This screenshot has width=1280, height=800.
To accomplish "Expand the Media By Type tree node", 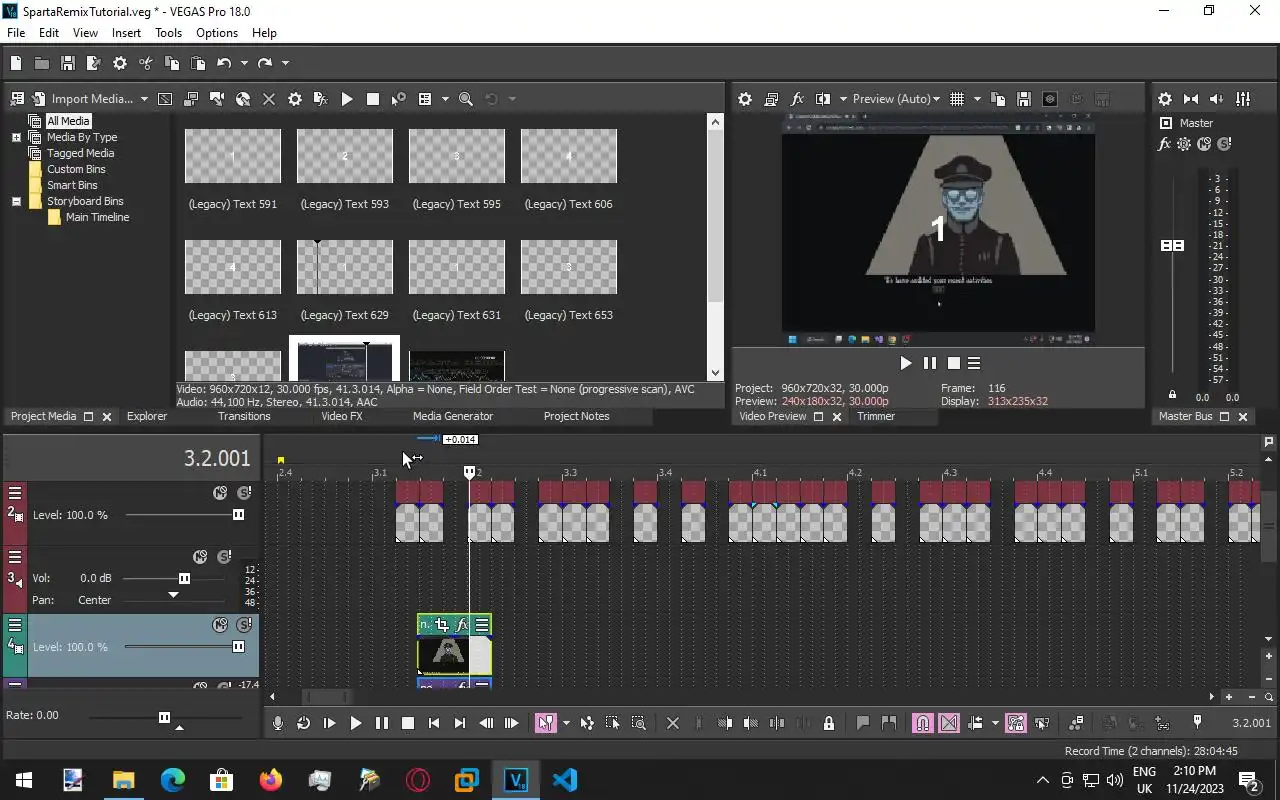I will 16,137.
